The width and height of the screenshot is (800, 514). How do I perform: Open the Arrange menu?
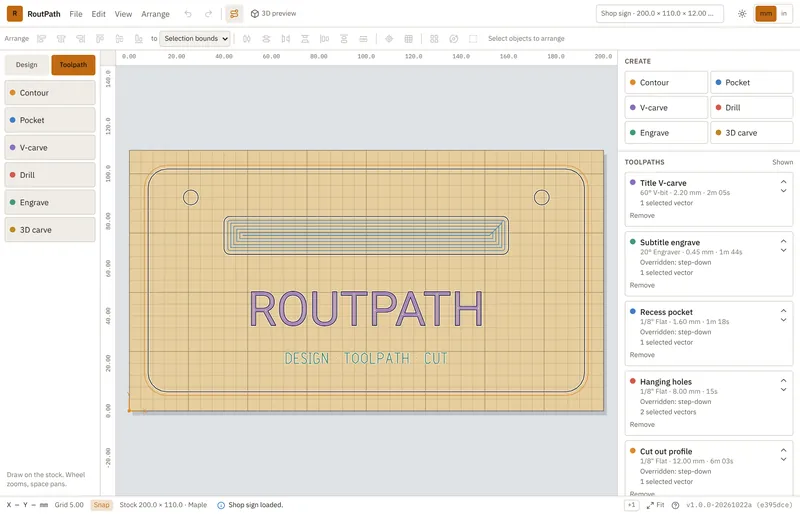155,14
